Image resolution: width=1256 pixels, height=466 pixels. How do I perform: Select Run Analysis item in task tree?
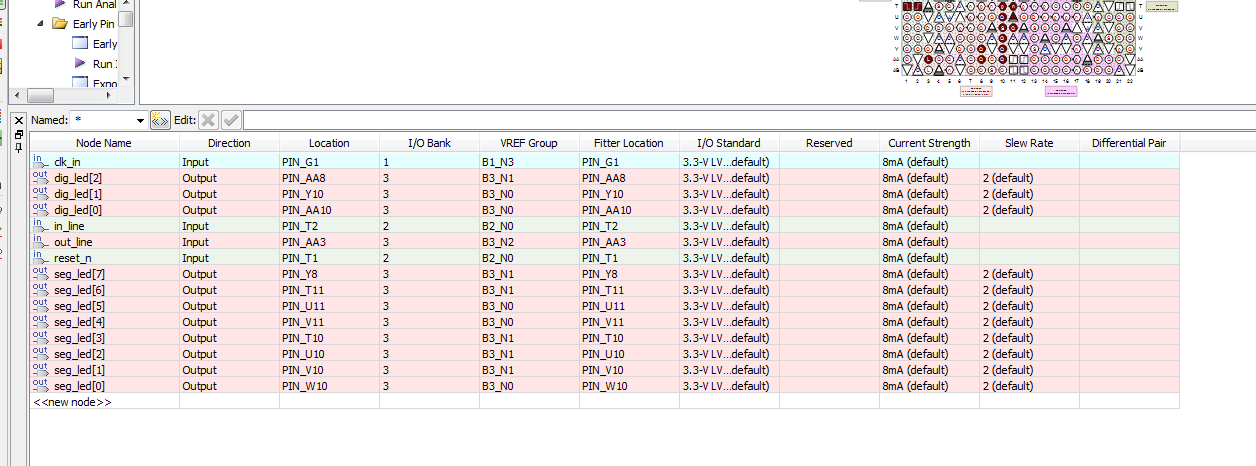[95, 5]
